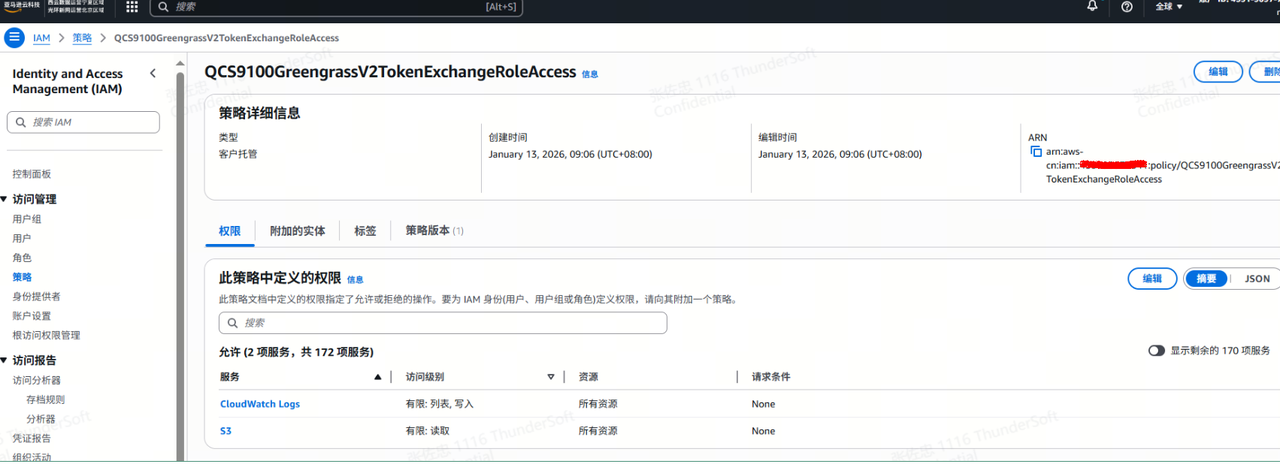Image resolution: width=1280 pixels, height=464 pixels.
Task: Focus the permissions 搜索 filter field
Action: coord(443,323)
